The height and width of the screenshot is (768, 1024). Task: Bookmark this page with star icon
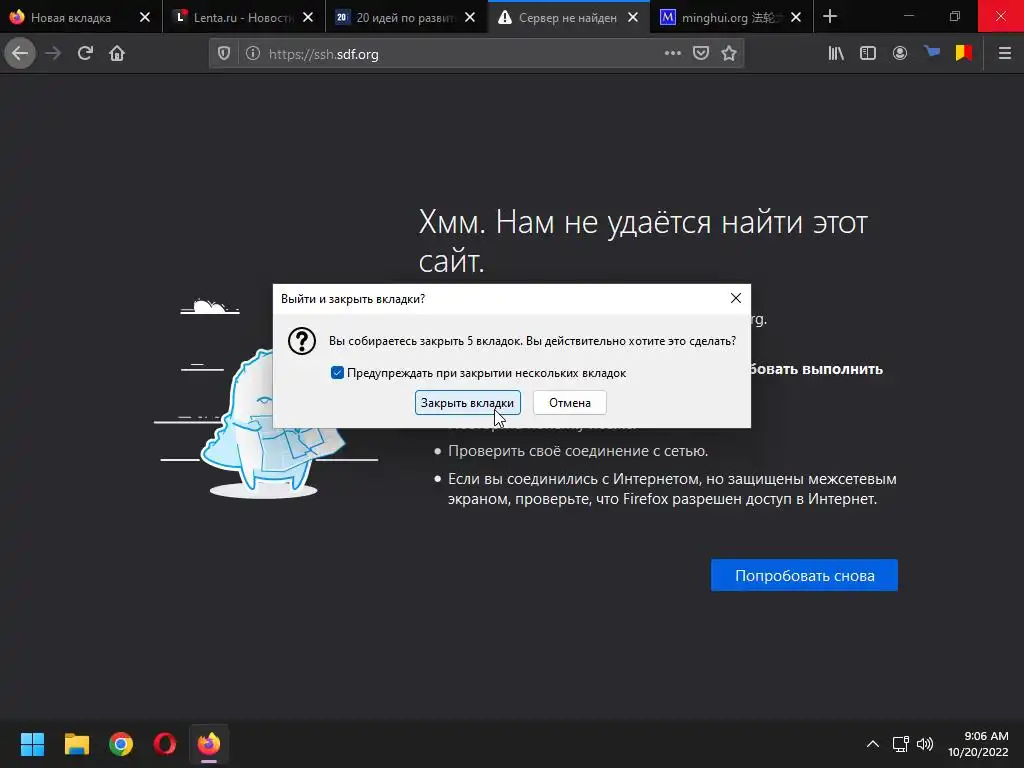tap(729, 54)
